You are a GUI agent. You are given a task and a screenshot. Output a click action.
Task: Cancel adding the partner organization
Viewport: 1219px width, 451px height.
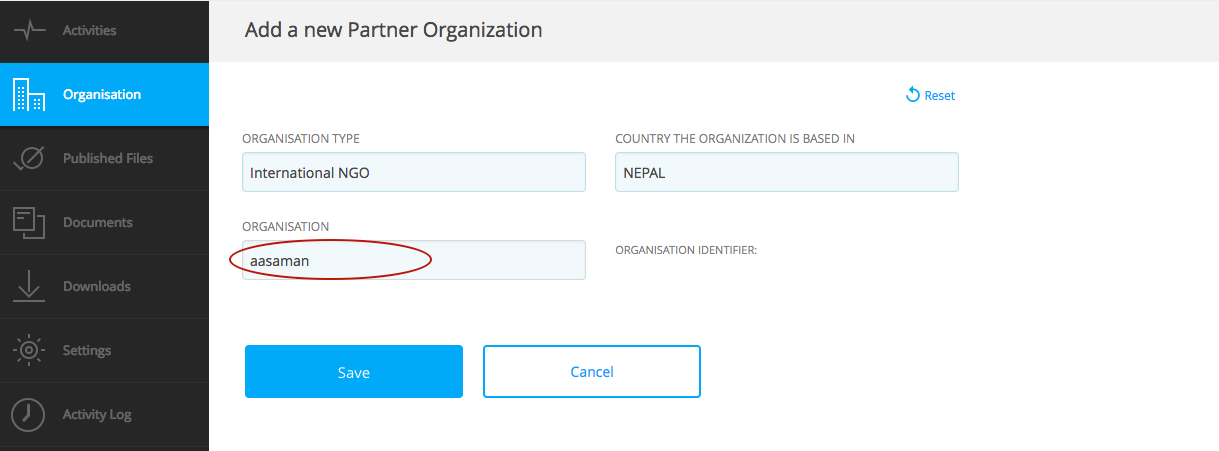(x=592, y=372)
